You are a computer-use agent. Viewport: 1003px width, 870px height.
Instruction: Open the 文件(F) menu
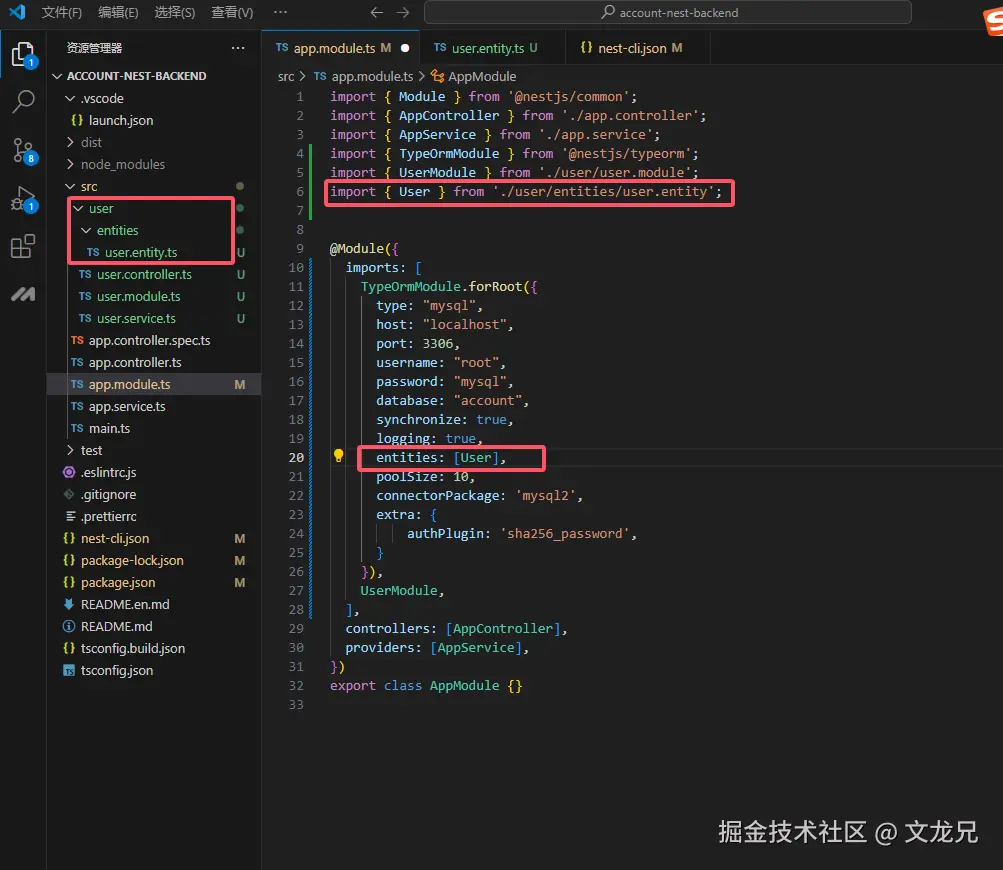click(x=61, y=12)
